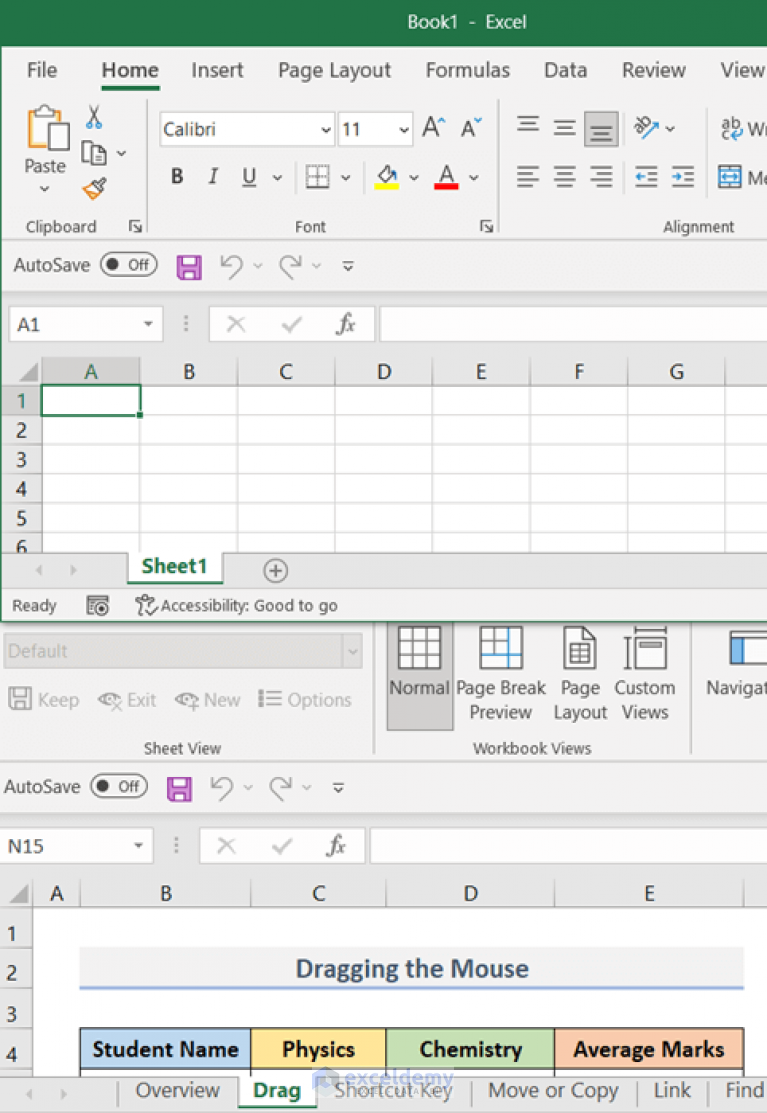Image resolution: width=767 pixels, height=1113 pixels.
Task: Click Undo in Book1 quick access toolbar
Action: click(231, 266)
